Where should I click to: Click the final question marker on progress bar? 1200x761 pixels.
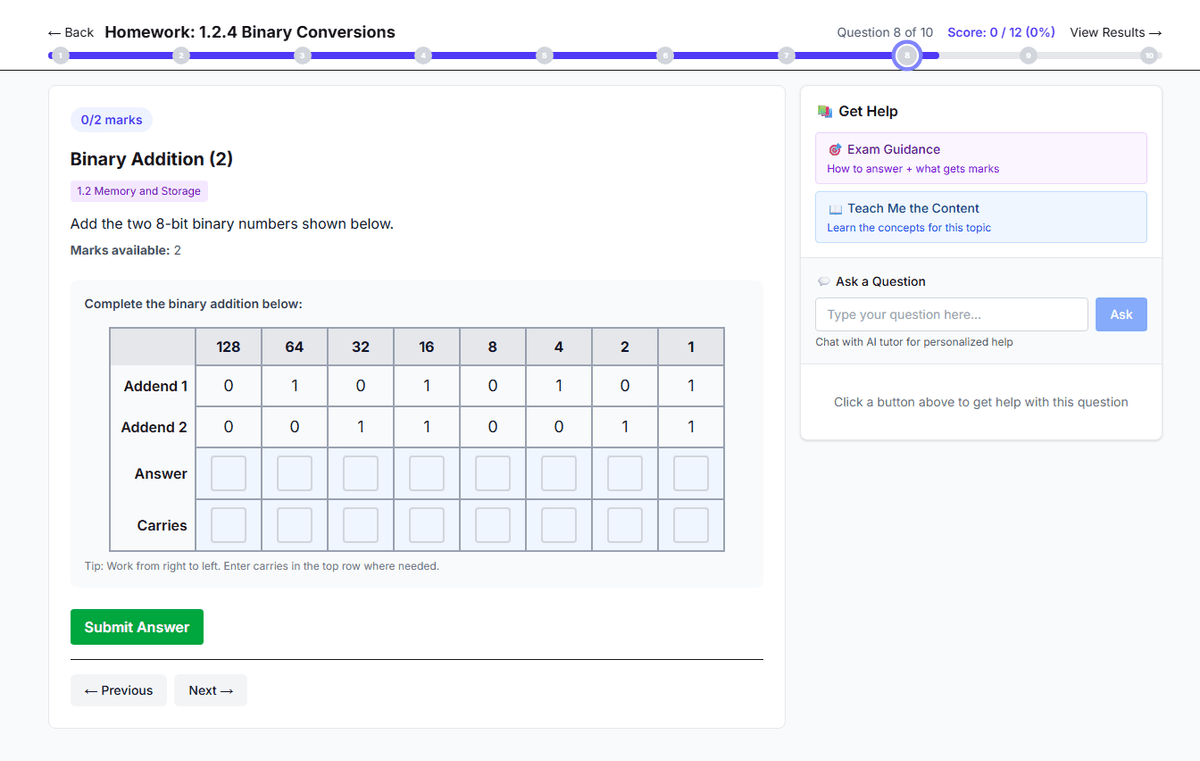click(1149, 55)
